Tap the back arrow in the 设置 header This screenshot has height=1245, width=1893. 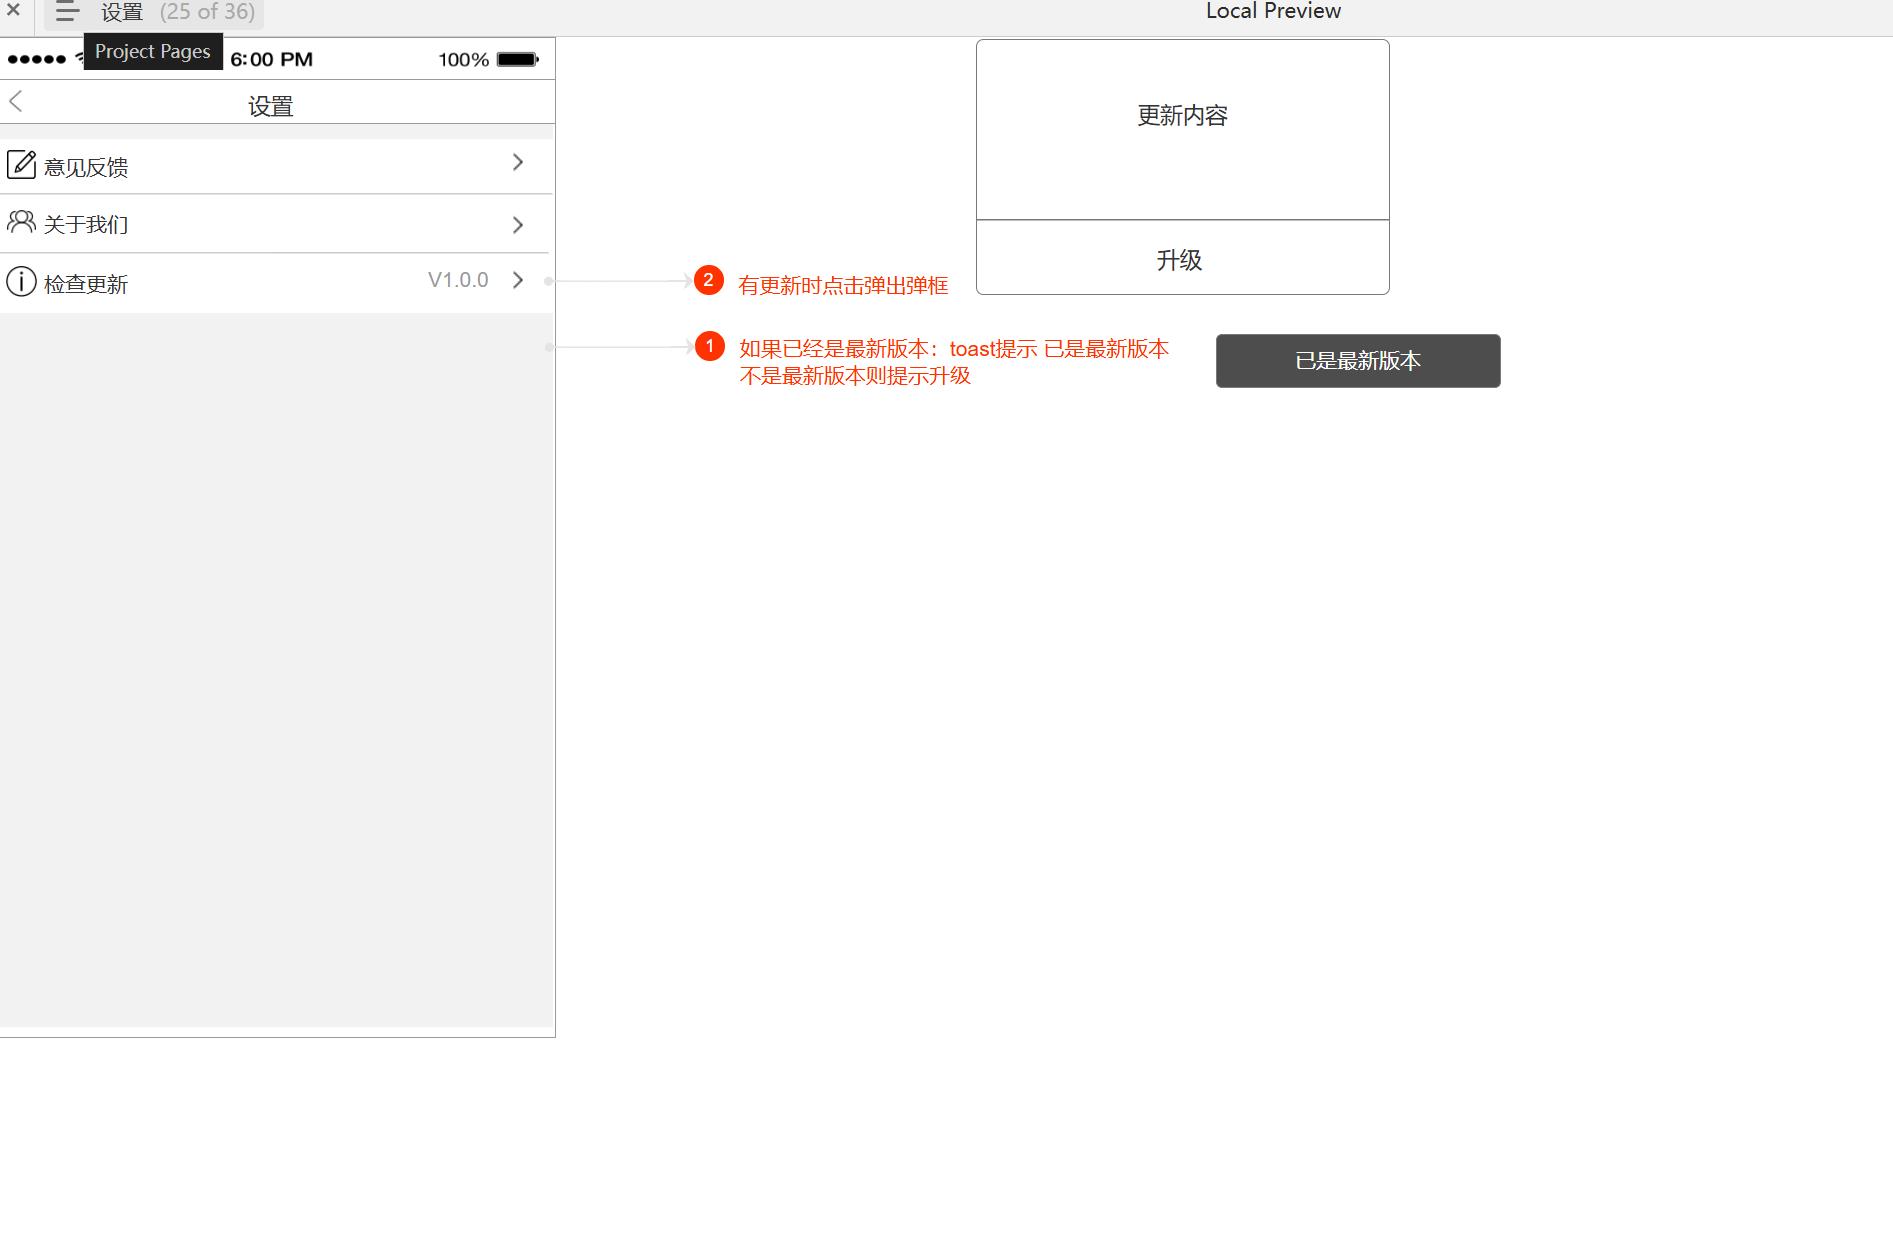[x=16, y=101]
